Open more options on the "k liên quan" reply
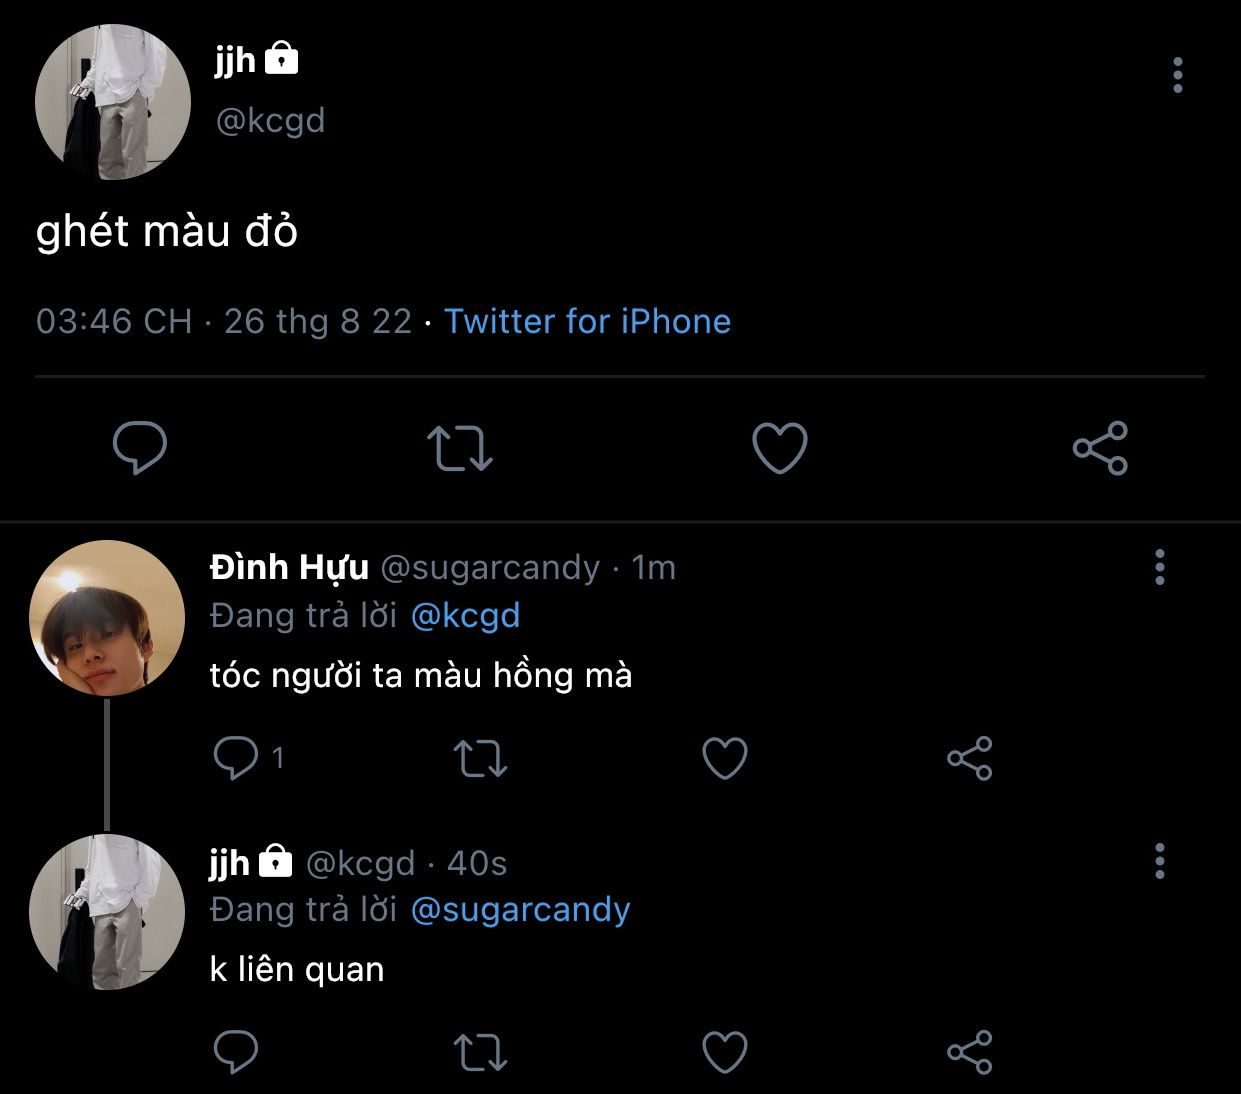The width and height of the screenshot is (1241, 1094). tap(1160, 861)
